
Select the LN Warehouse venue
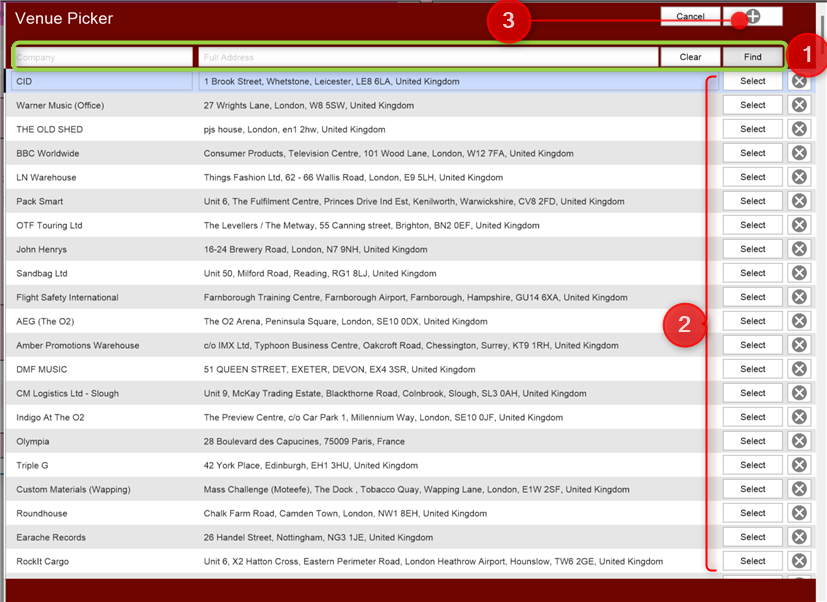click(753, 177)
